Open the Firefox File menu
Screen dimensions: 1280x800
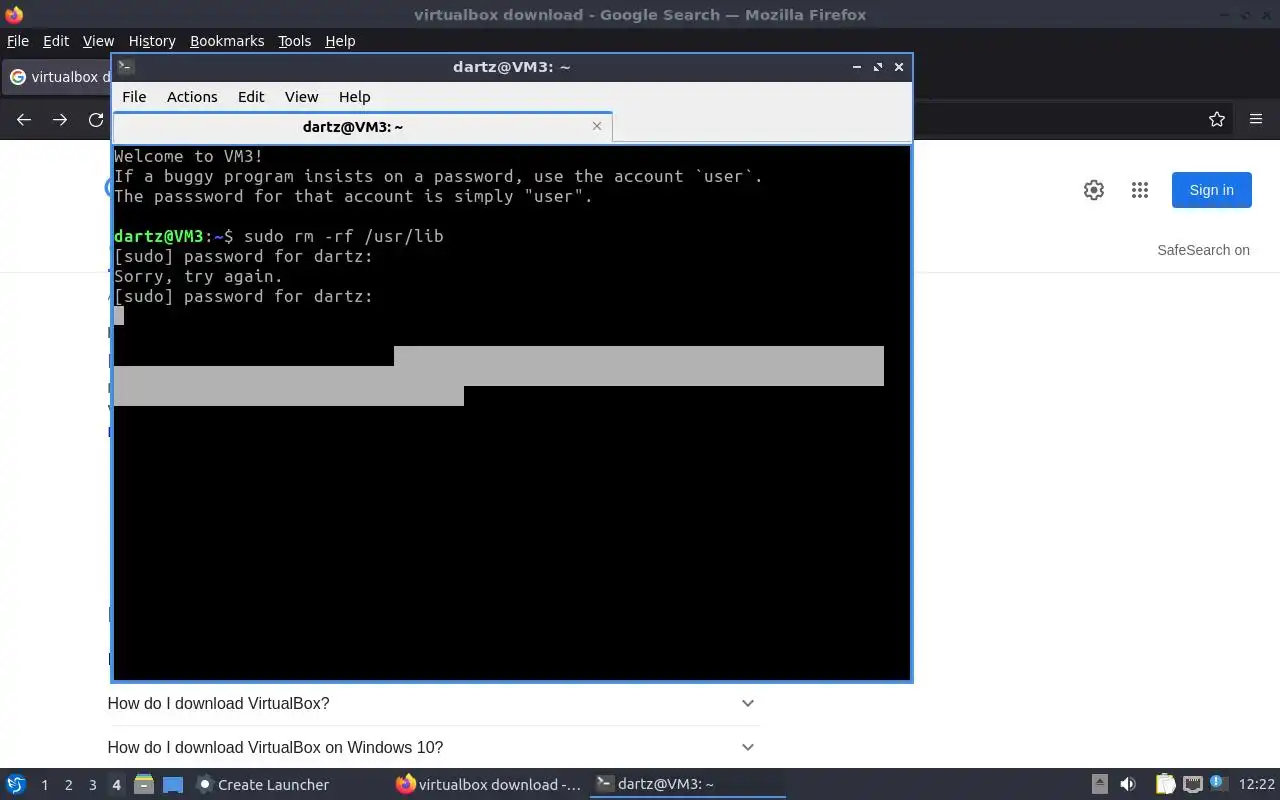(18, 41)
